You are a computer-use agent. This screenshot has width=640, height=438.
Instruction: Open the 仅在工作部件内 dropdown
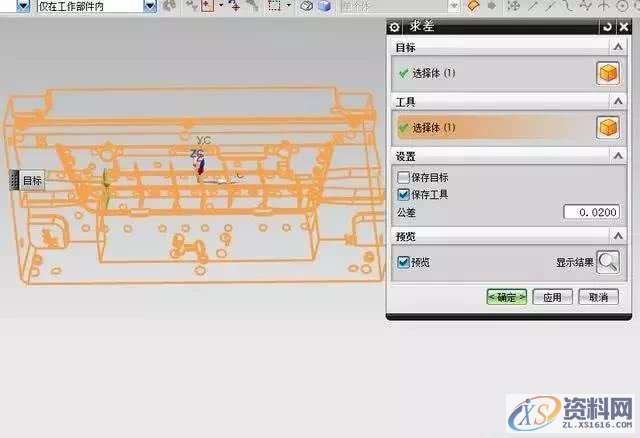(x=150, y=6)
